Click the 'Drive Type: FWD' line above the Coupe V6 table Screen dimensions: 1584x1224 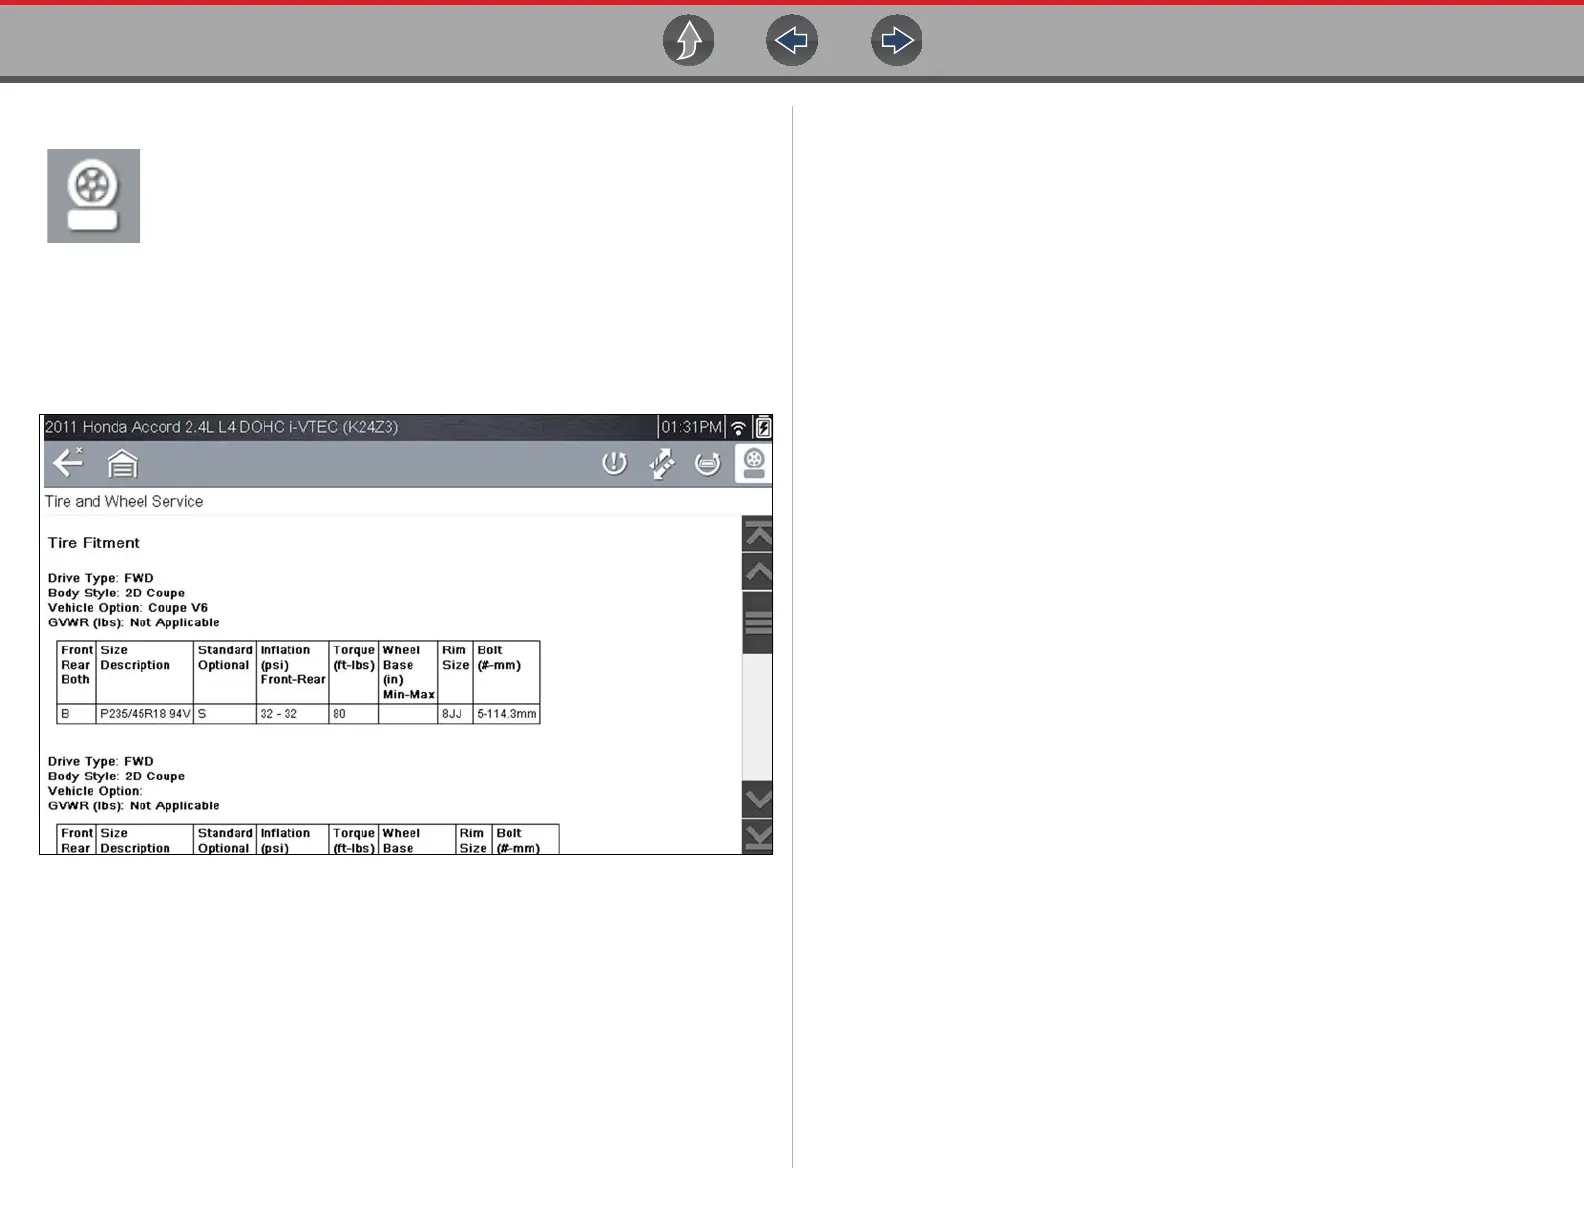(x=101, y=578)
